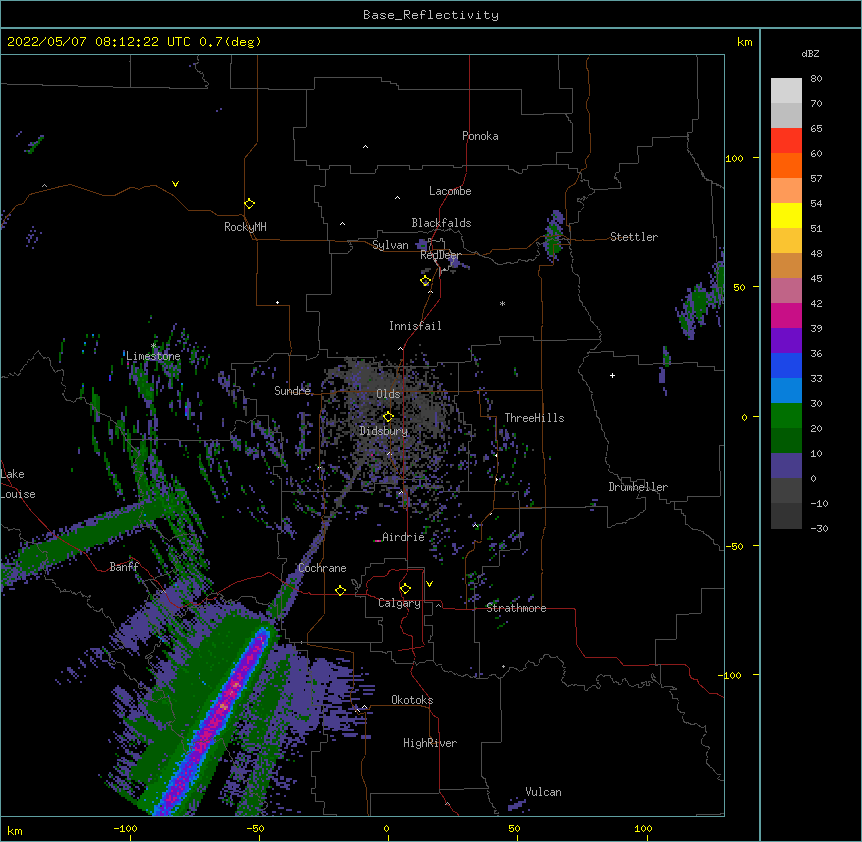The image size is (862, 842).
Task: Click the green radar echo west of Stettler
Action: point(554,235)
